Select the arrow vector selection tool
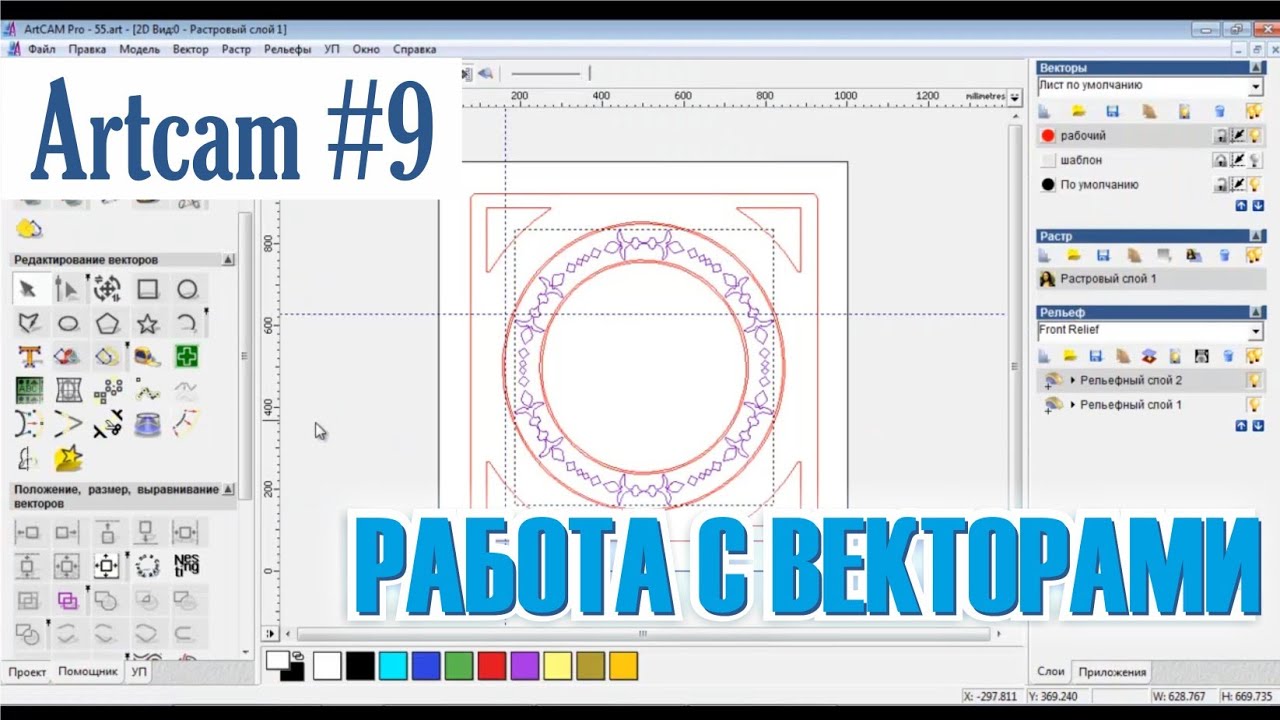The image size is (1280, 720). pyautogui.click(x=28, y=289)
